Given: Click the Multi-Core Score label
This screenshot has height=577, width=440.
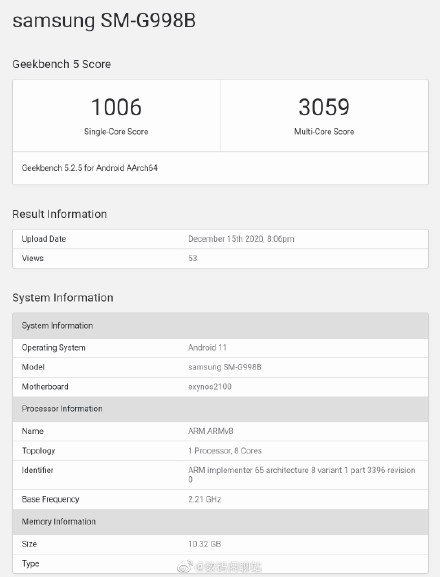Looking at the screenshot, I should pyautogui.click(x=324, y=131).
